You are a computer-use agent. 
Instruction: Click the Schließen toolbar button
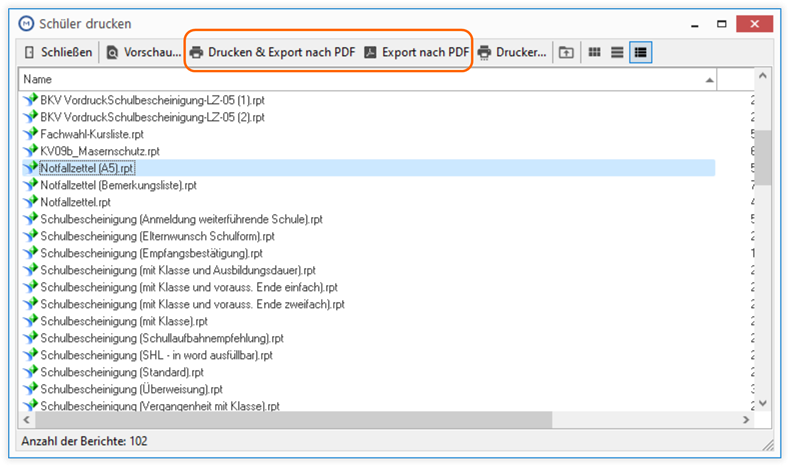coord(58,52)
